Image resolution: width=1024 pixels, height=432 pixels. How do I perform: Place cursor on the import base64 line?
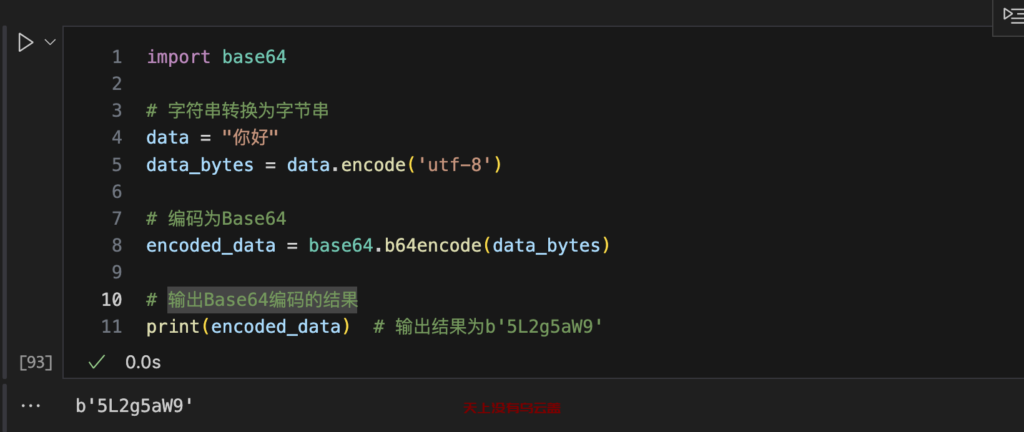point(216,57)
